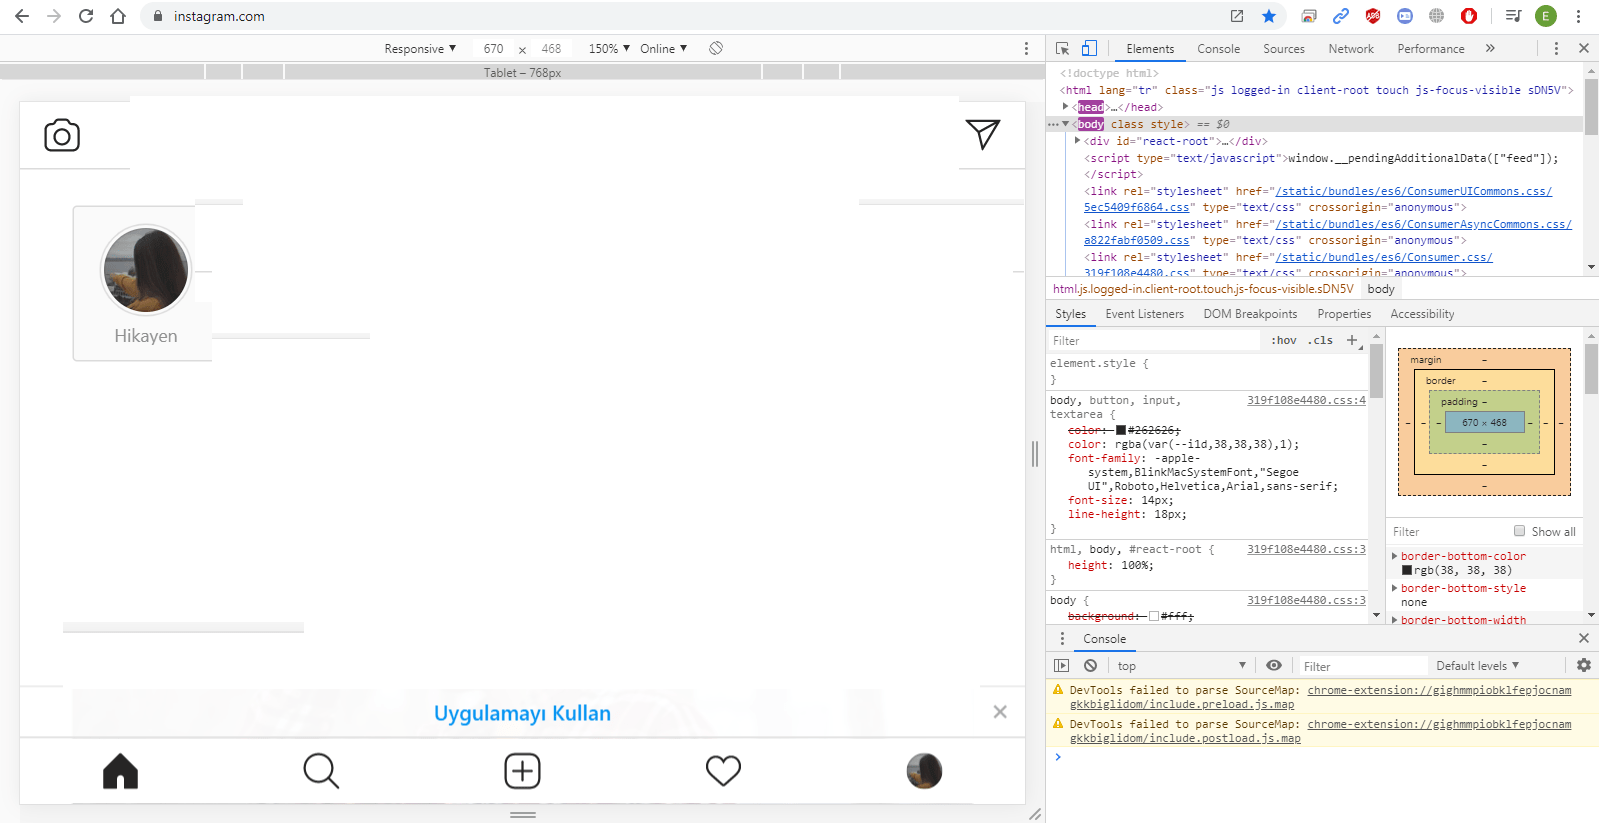Open Instagram camera icon
Image resolution: width=1599 pixels, height=823 pixels.
[62, 135]
